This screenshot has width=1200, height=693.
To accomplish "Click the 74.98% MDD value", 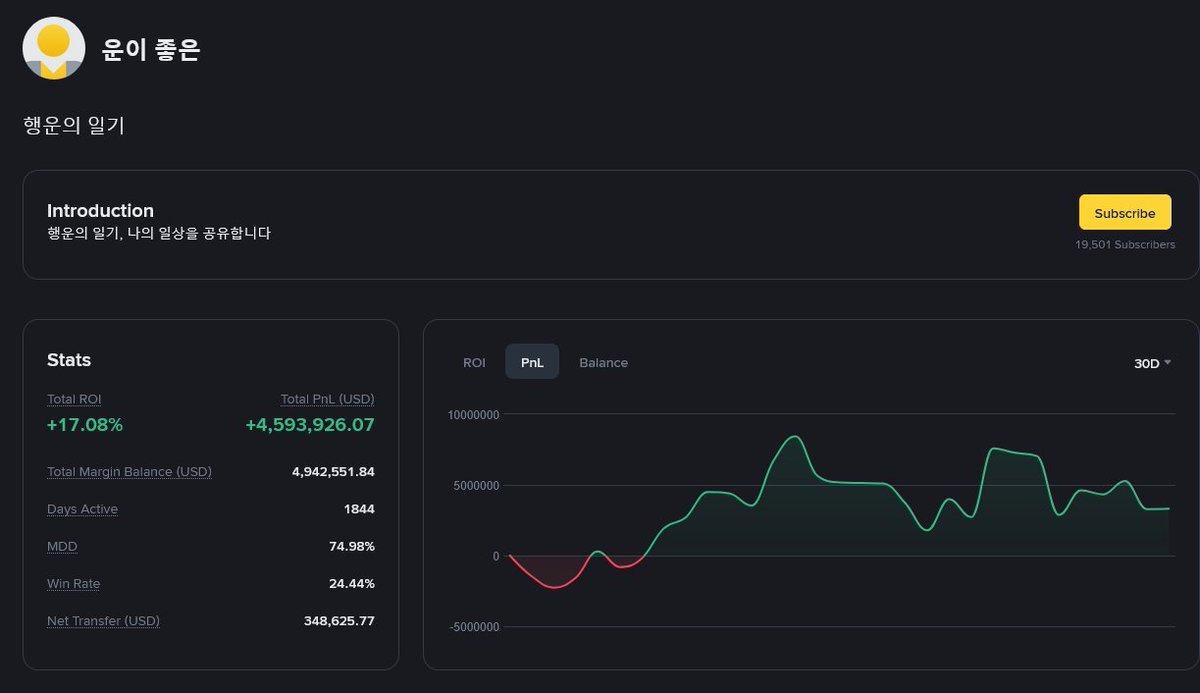I will [352, 546].
